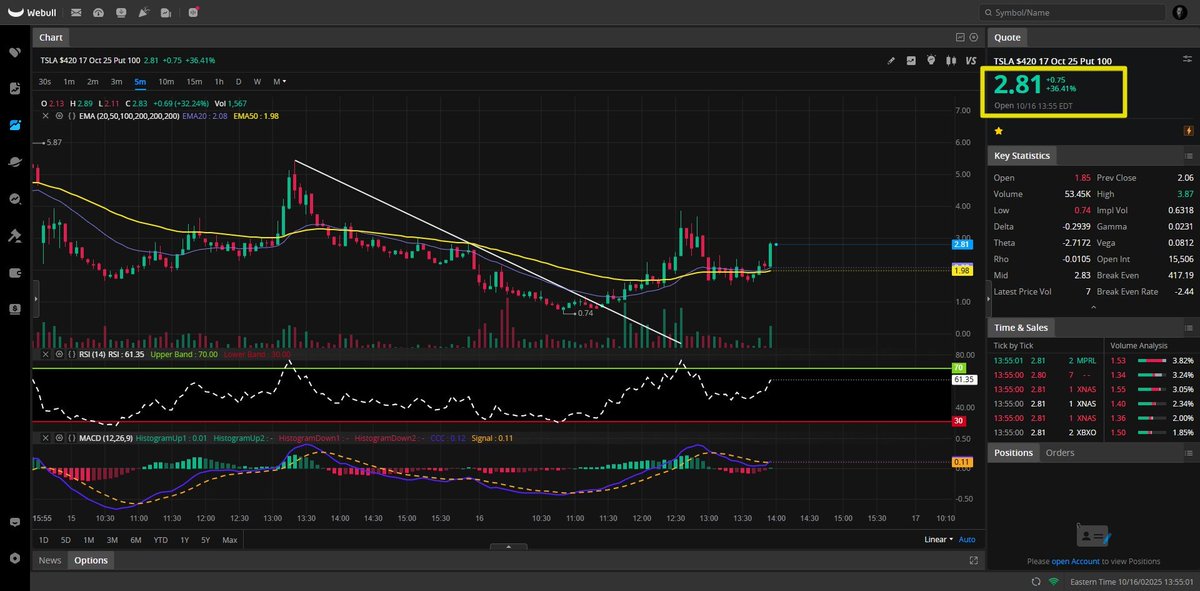Set chart range to 5D
The height and width of the screenshot is (591, 1200).
pos(66,540)
